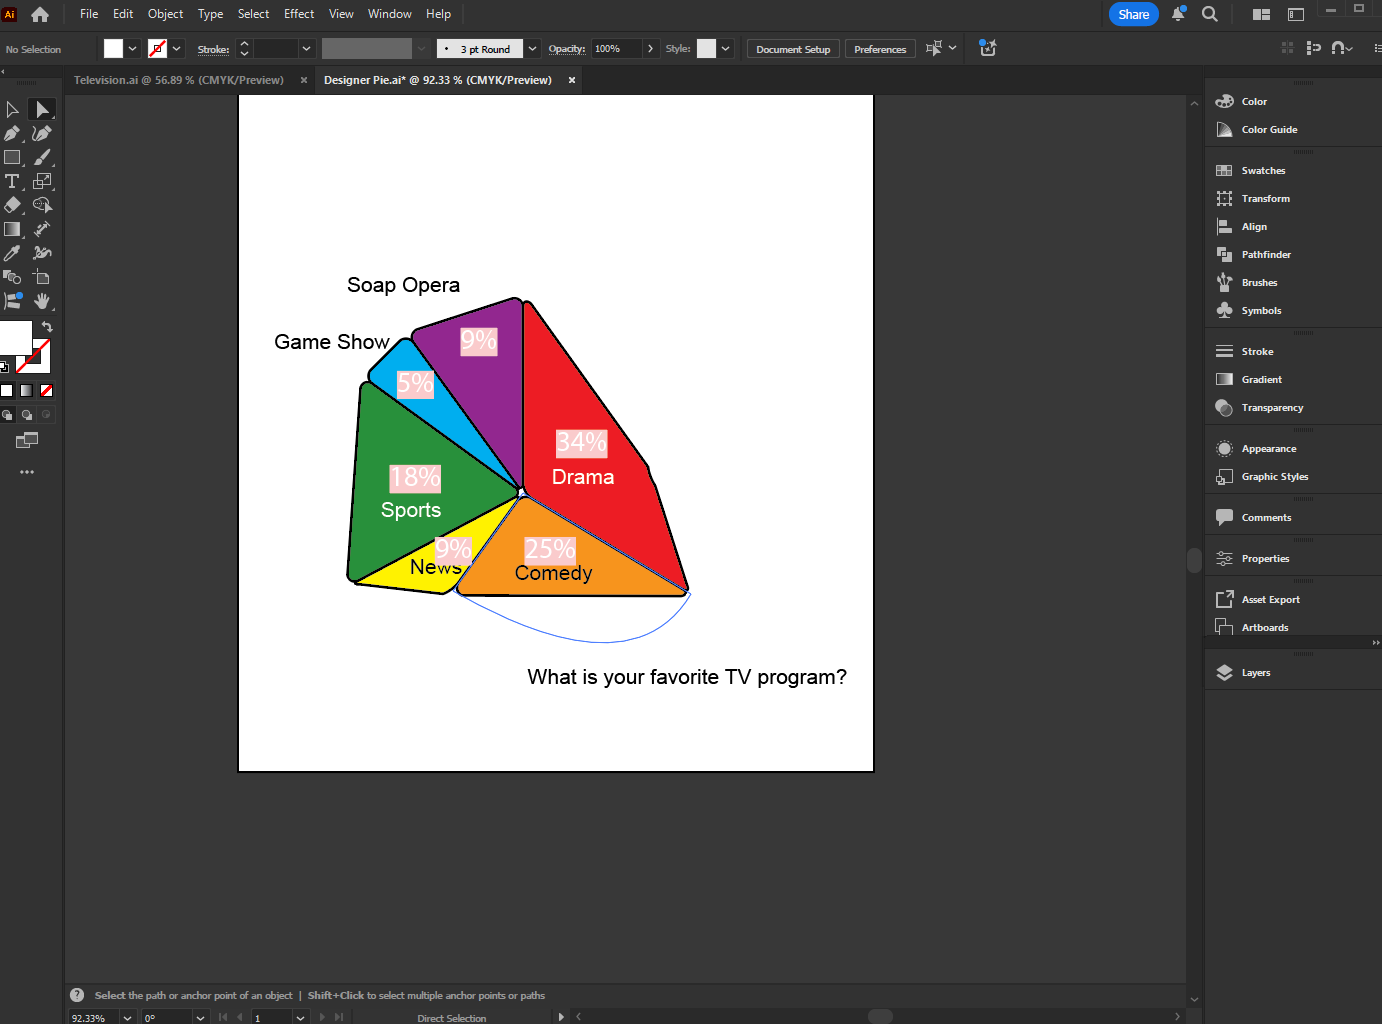This screenshot has height=1024, width=1382.
Task: Open the File menu
Action: (x=89, y=14)
